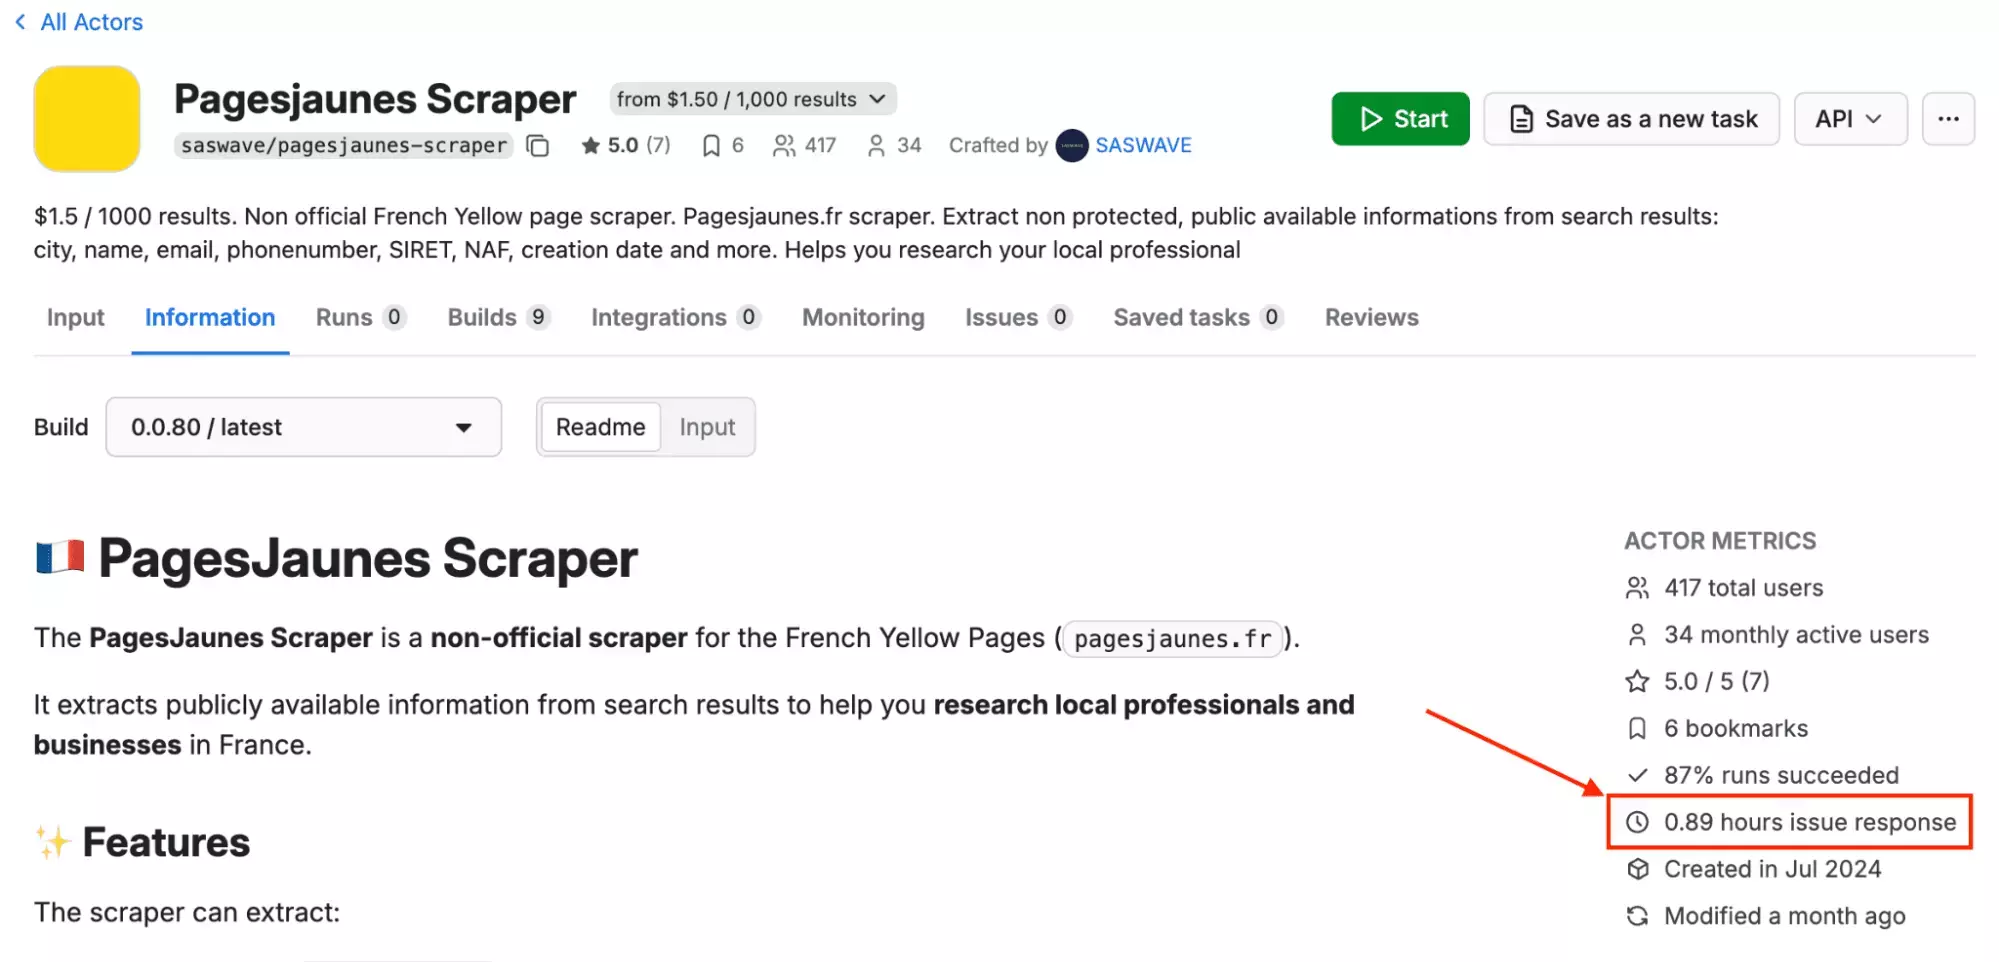The image size is (1999, 963).
Task: Start the actor with green Start button
Action: coord(1400,119)
